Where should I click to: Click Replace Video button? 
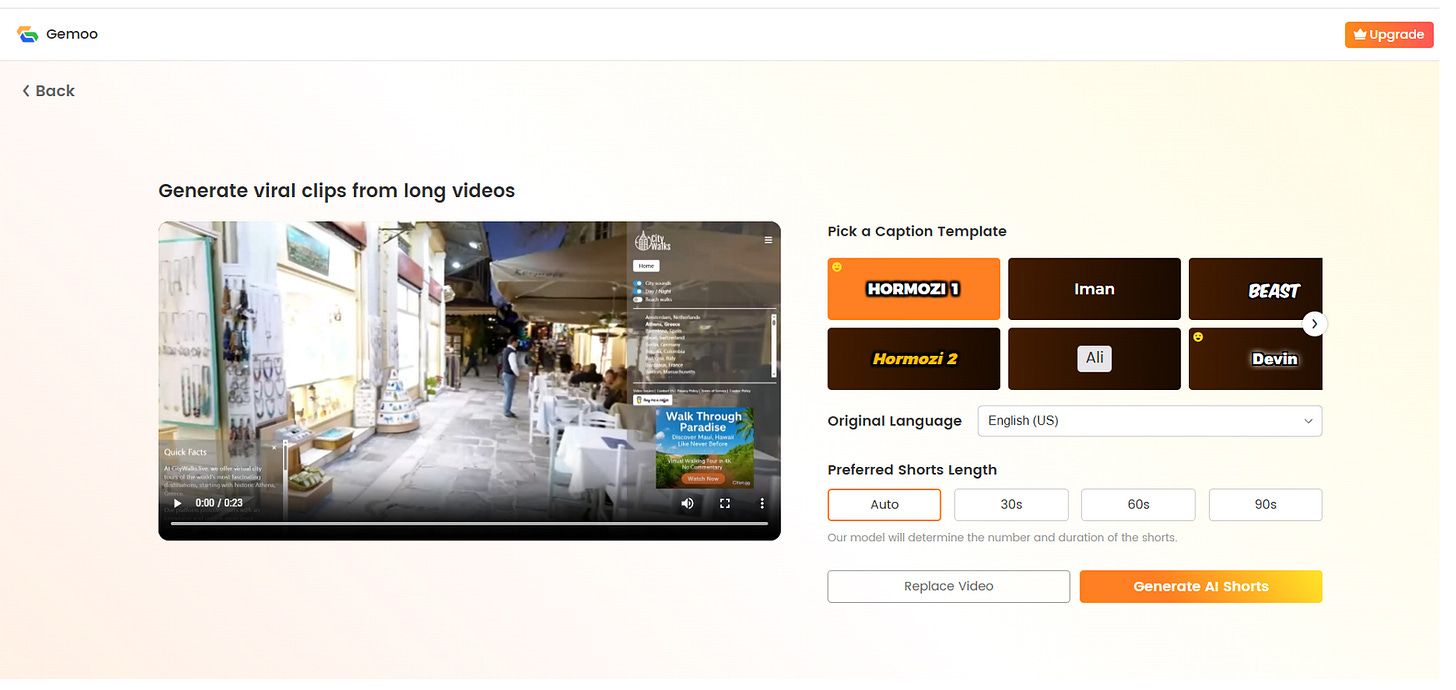coord(948,587)
